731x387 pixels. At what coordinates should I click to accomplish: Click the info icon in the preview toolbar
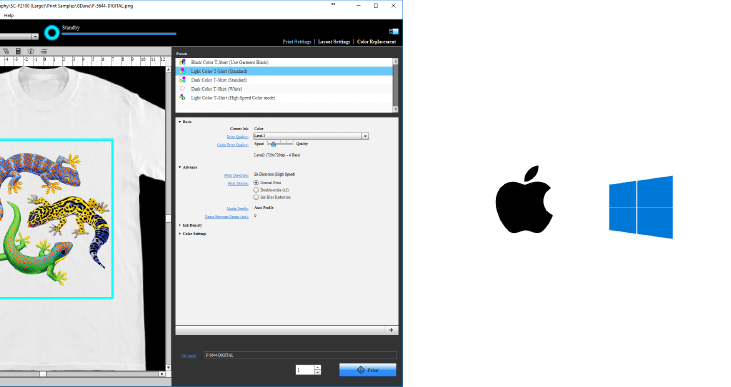[31, 51]
